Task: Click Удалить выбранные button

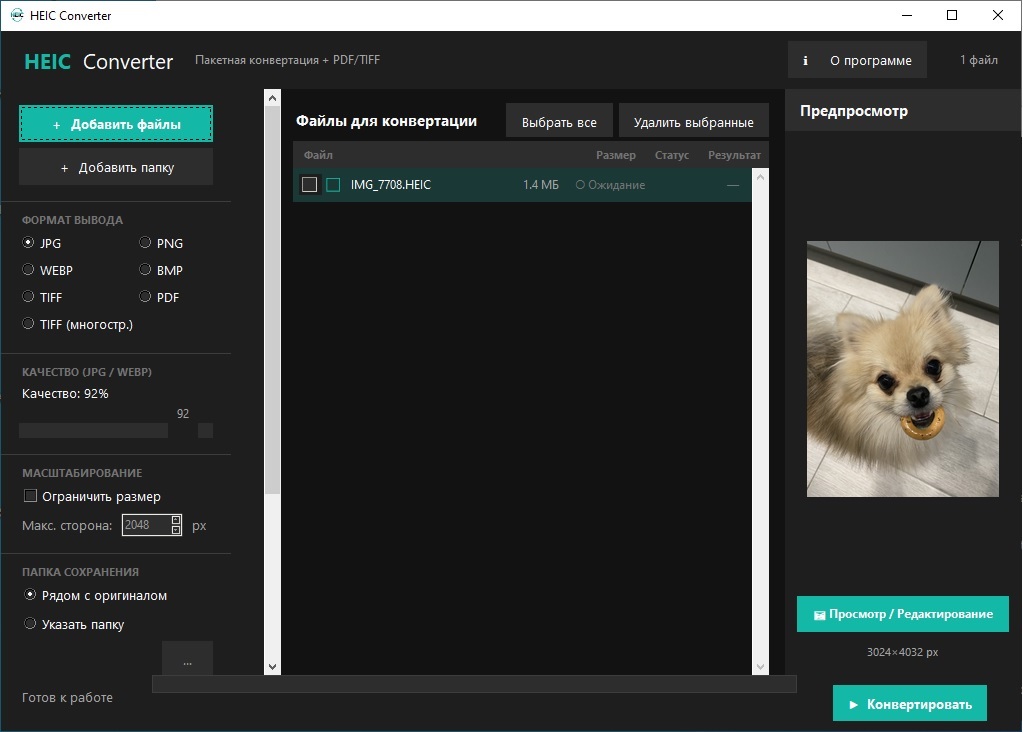Action: tap(694, 121)
